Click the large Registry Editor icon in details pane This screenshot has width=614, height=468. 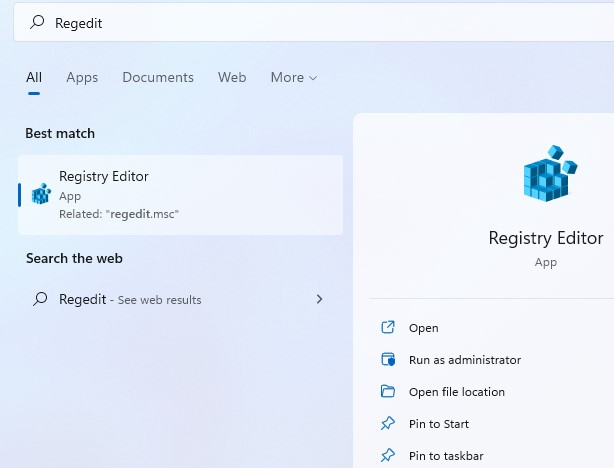[550, 173]
